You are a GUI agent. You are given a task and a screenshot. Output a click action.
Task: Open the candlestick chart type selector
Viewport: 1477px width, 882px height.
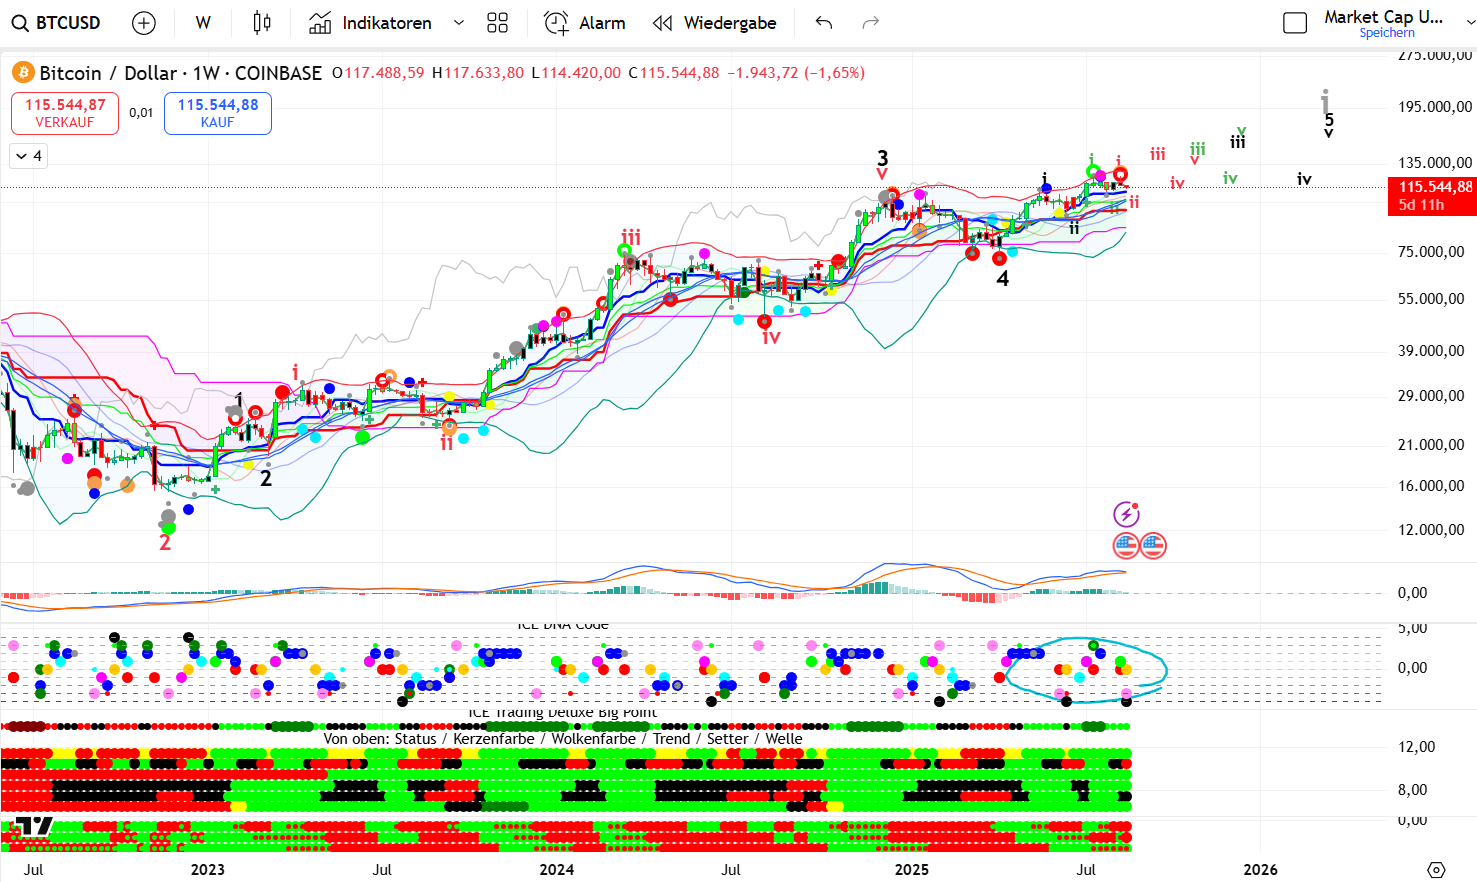[x=262, y=23]
